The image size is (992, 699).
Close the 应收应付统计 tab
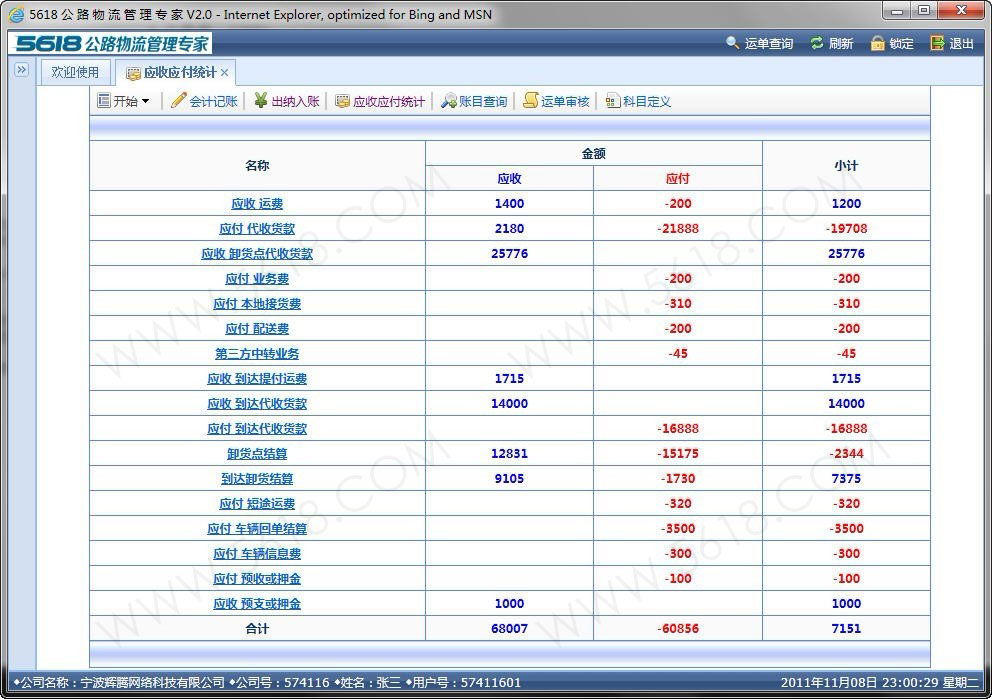point(225,73)
